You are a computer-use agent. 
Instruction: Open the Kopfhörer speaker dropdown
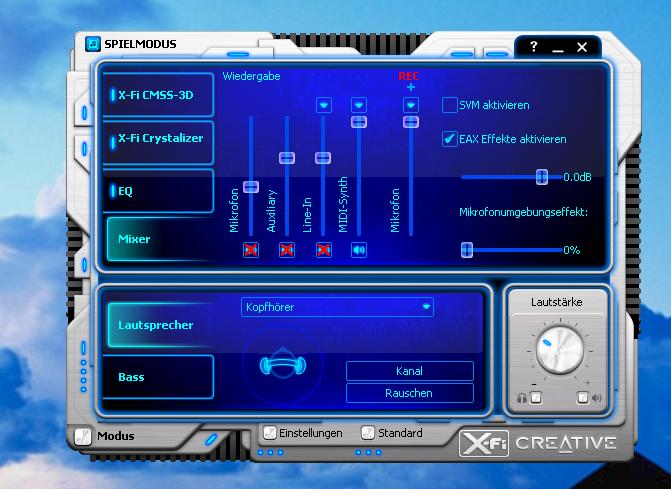pos(337,307)
